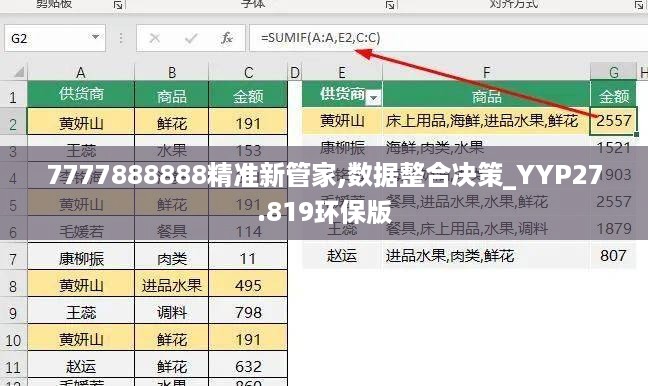648x386 pixels.
Task: Click the formula bar with SUMIF formula
Action: pyautogui.click(x=448, y=38)
